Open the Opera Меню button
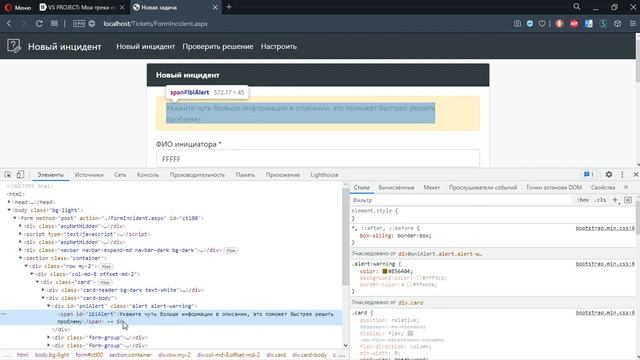640x360 pixels. (18, 7)
